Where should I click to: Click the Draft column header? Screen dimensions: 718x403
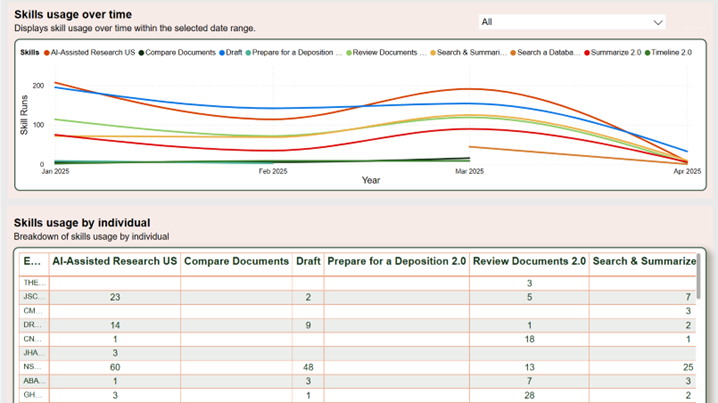tap(307, 262)
